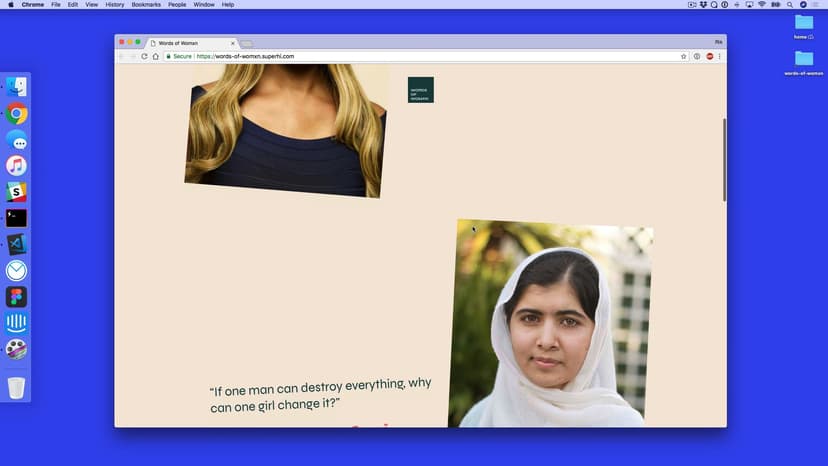This screenshot has width=828, height=466.
Task: Bookmark this page with the star icon
Action: [684, 56]
